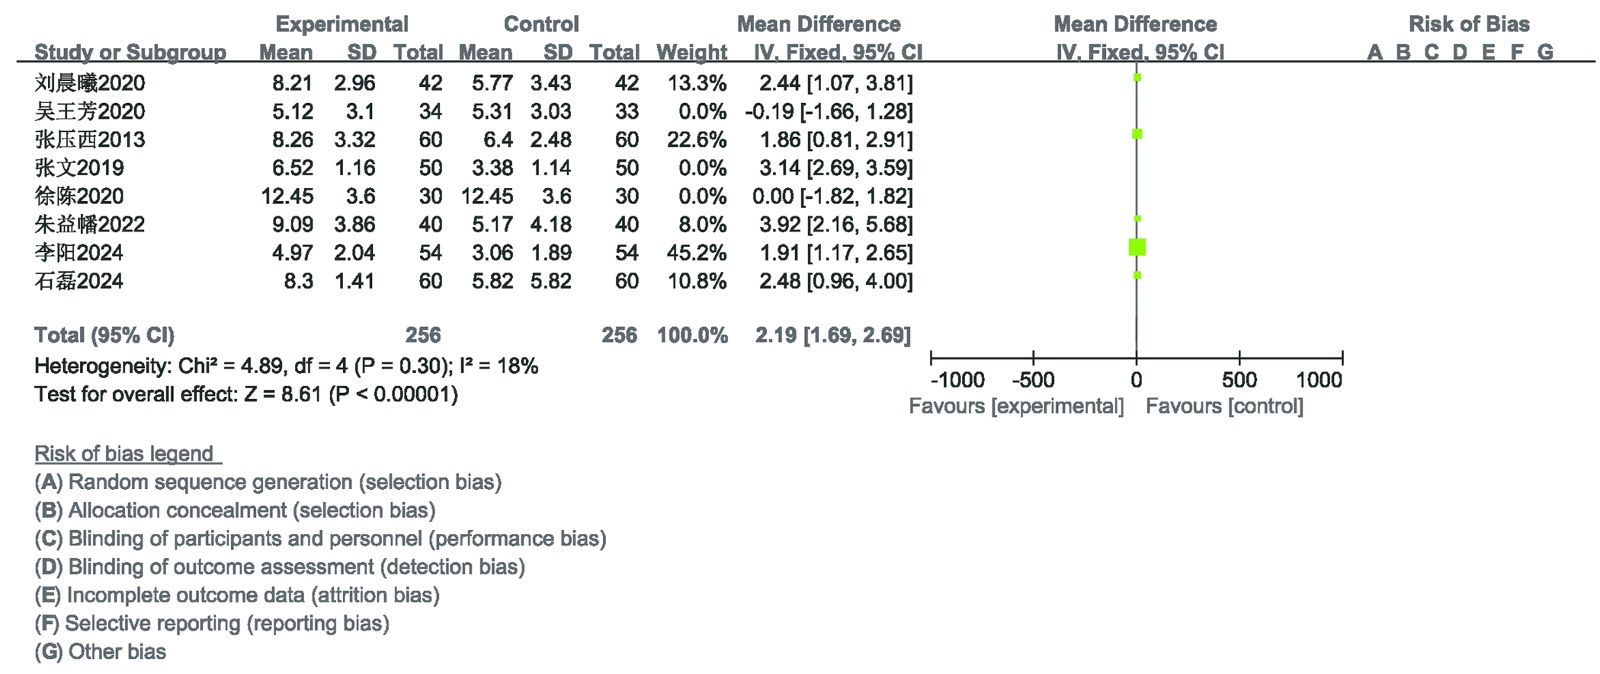Click the 'Risk of Bias' header
This screenshot has width=1600, height=674.
[x=1468, y=24]
